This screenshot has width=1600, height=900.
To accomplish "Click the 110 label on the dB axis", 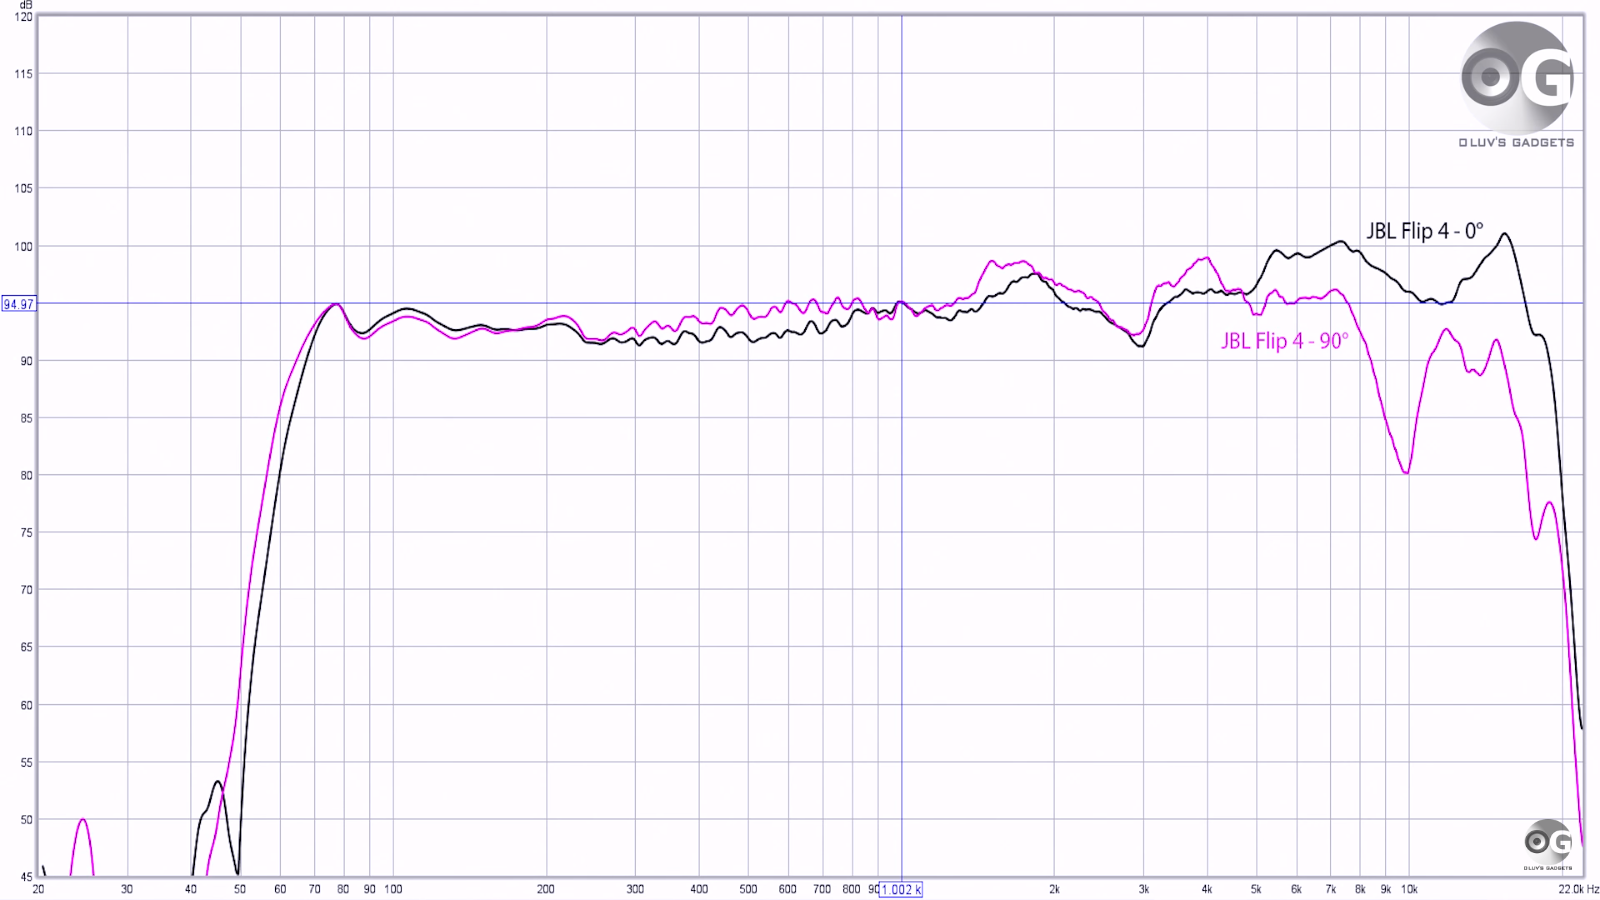I will click(x=24, y=131).
